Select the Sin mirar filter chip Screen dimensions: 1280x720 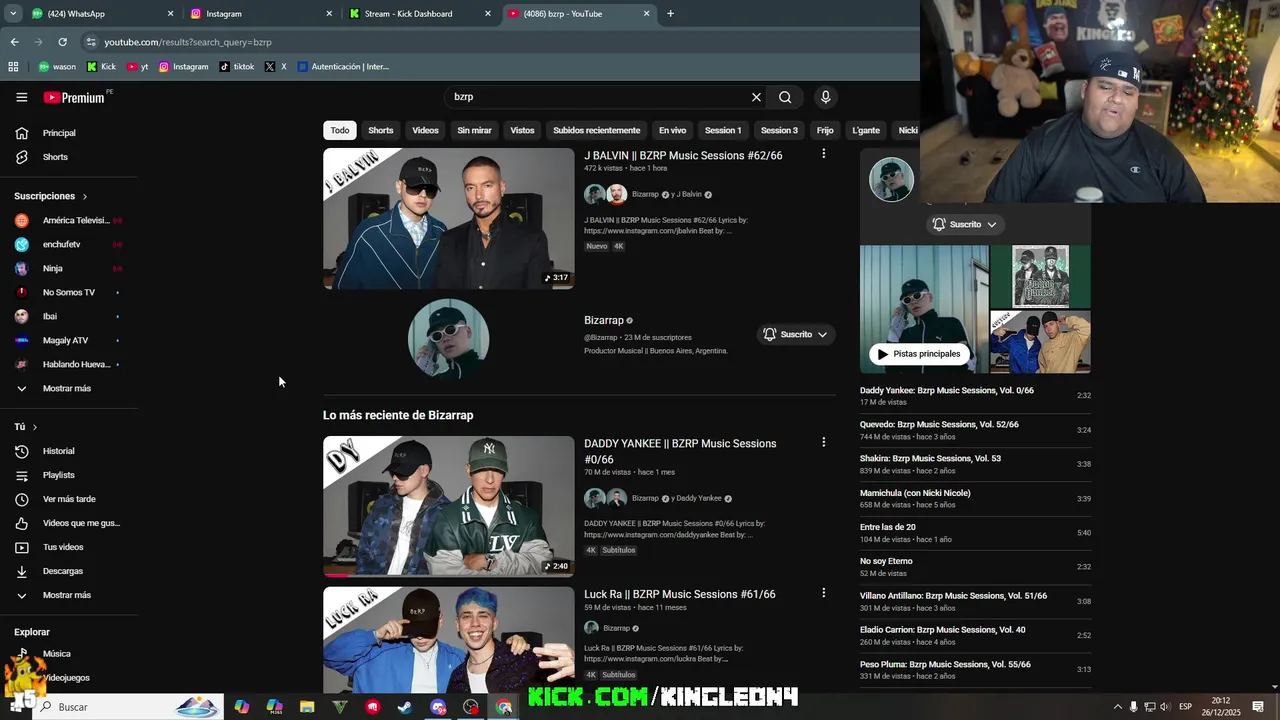coord(474,130)
